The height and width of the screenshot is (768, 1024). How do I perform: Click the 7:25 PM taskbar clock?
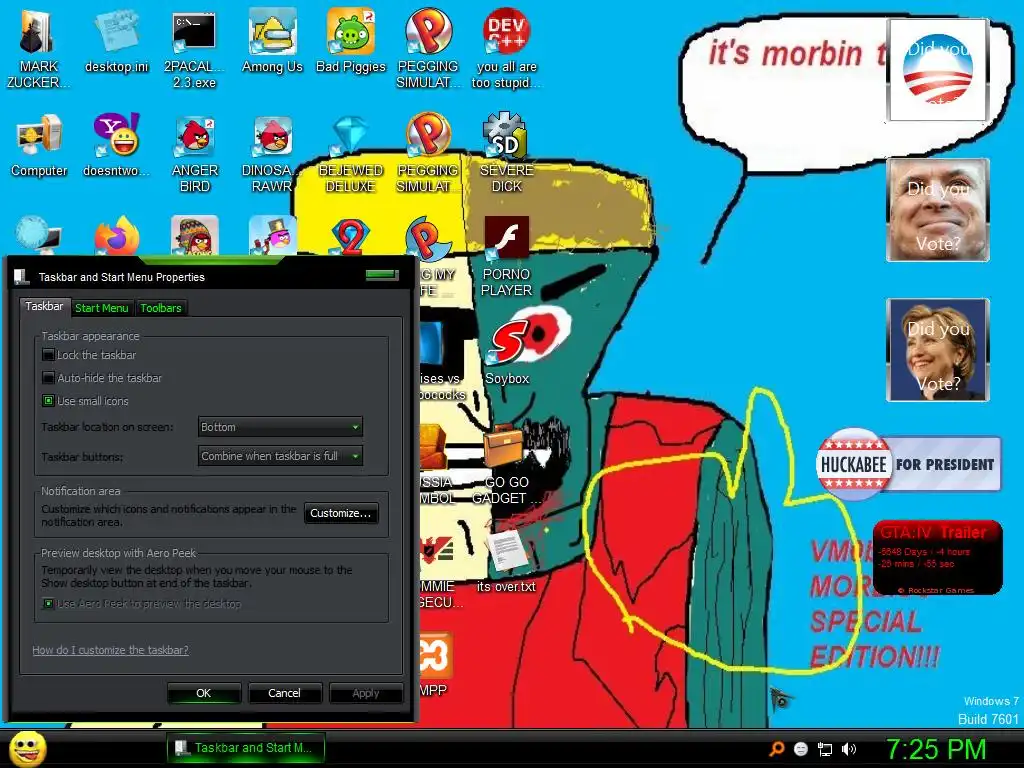tap(936, 749)
